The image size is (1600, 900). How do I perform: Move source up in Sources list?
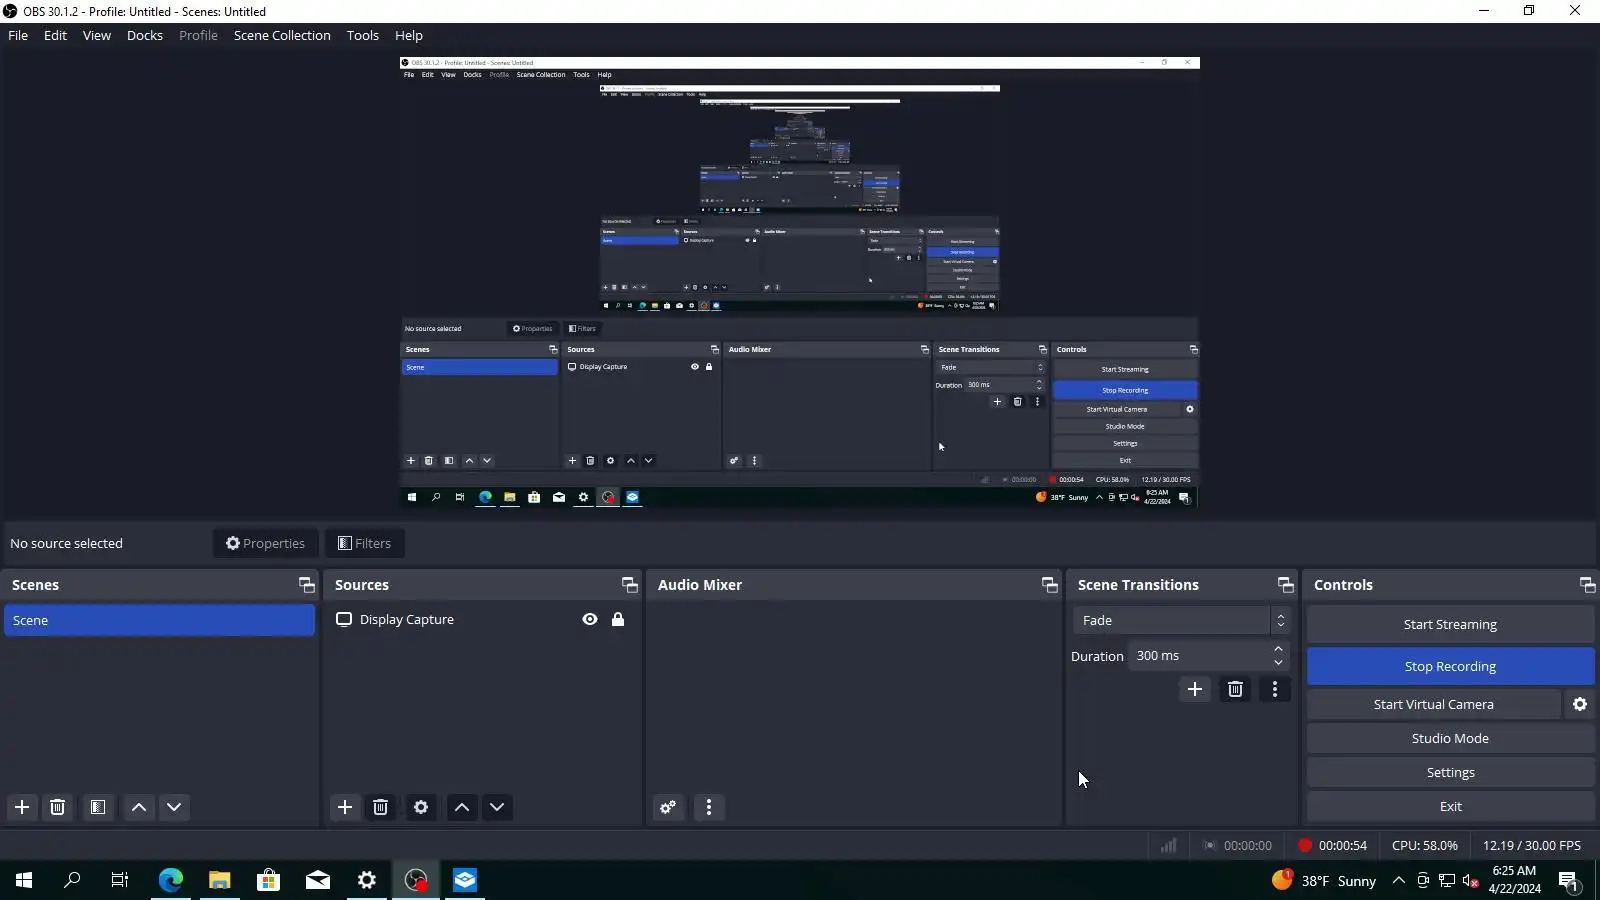coord(462,807)
